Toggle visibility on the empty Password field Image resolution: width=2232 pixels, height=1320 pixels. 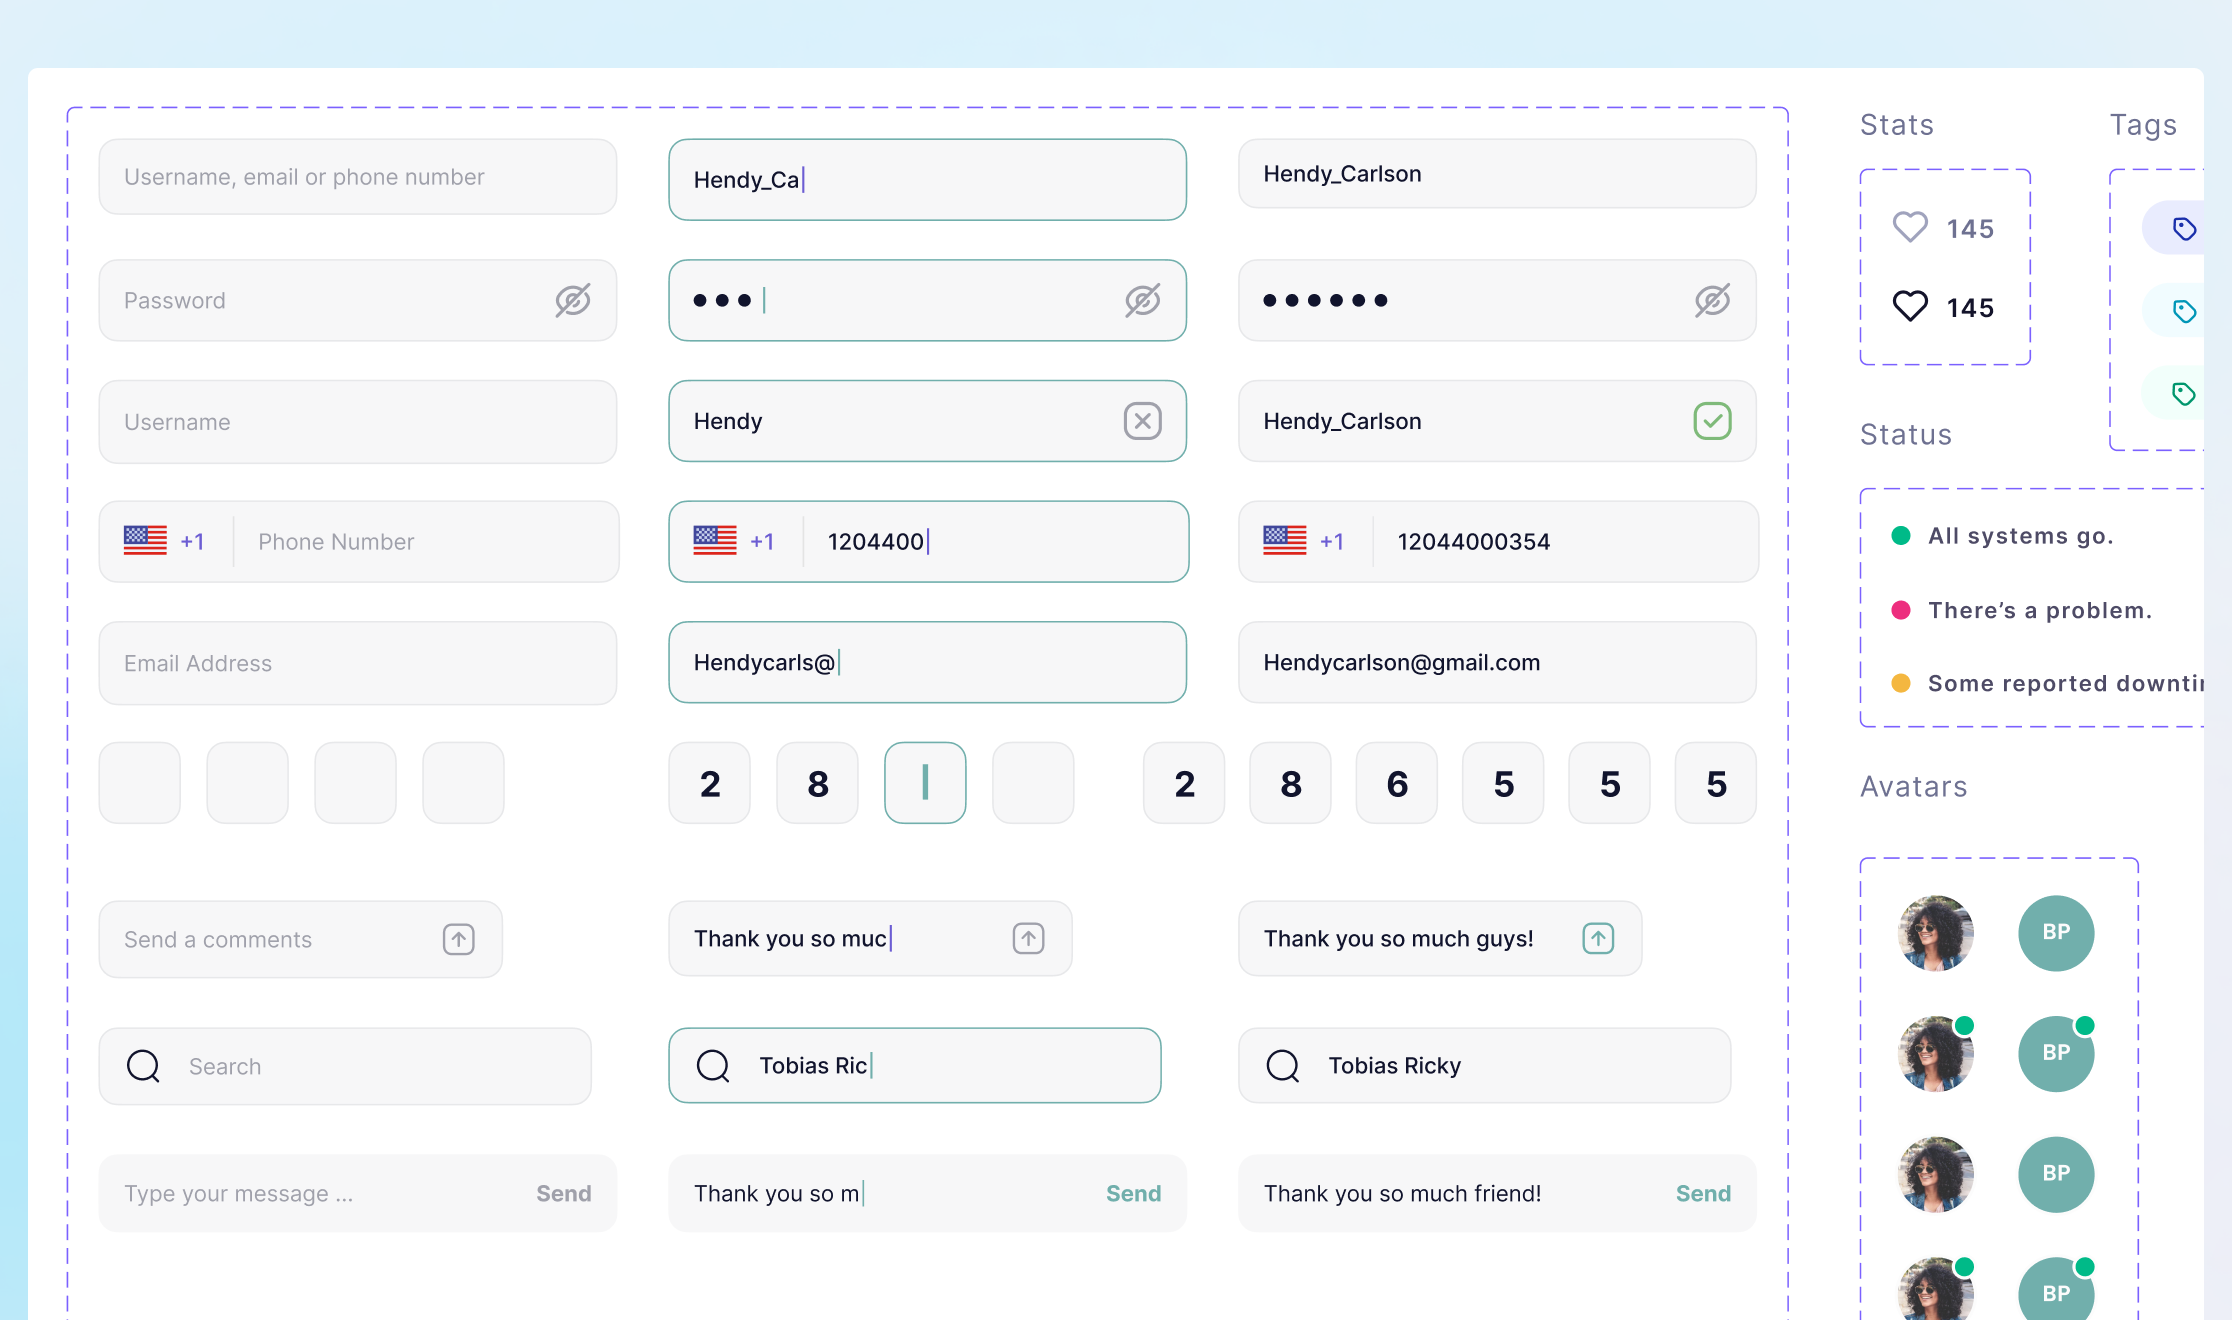click(x=571, y=300)
